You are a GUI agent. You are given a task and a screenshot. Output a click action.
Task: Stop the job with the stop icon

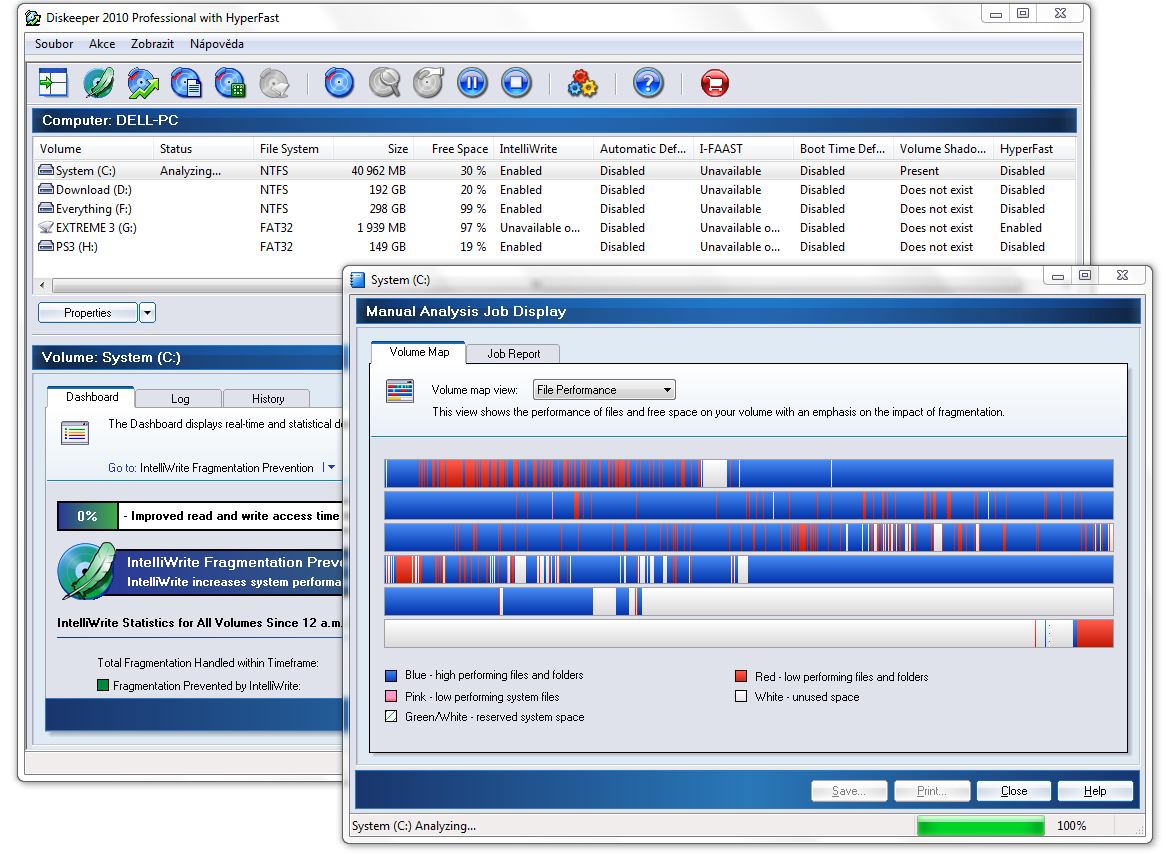[517, 83]
